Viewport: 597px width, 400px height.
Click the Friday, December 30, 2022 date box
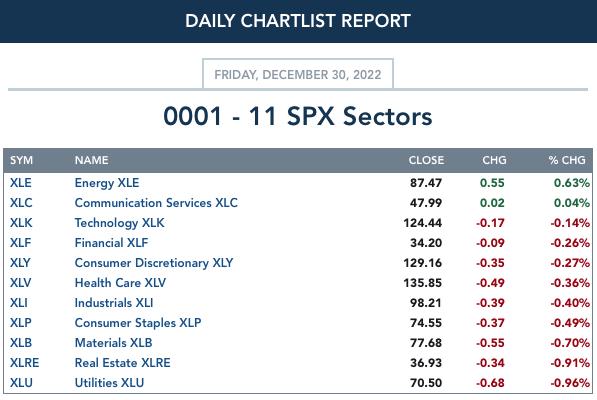pos(298,74)
